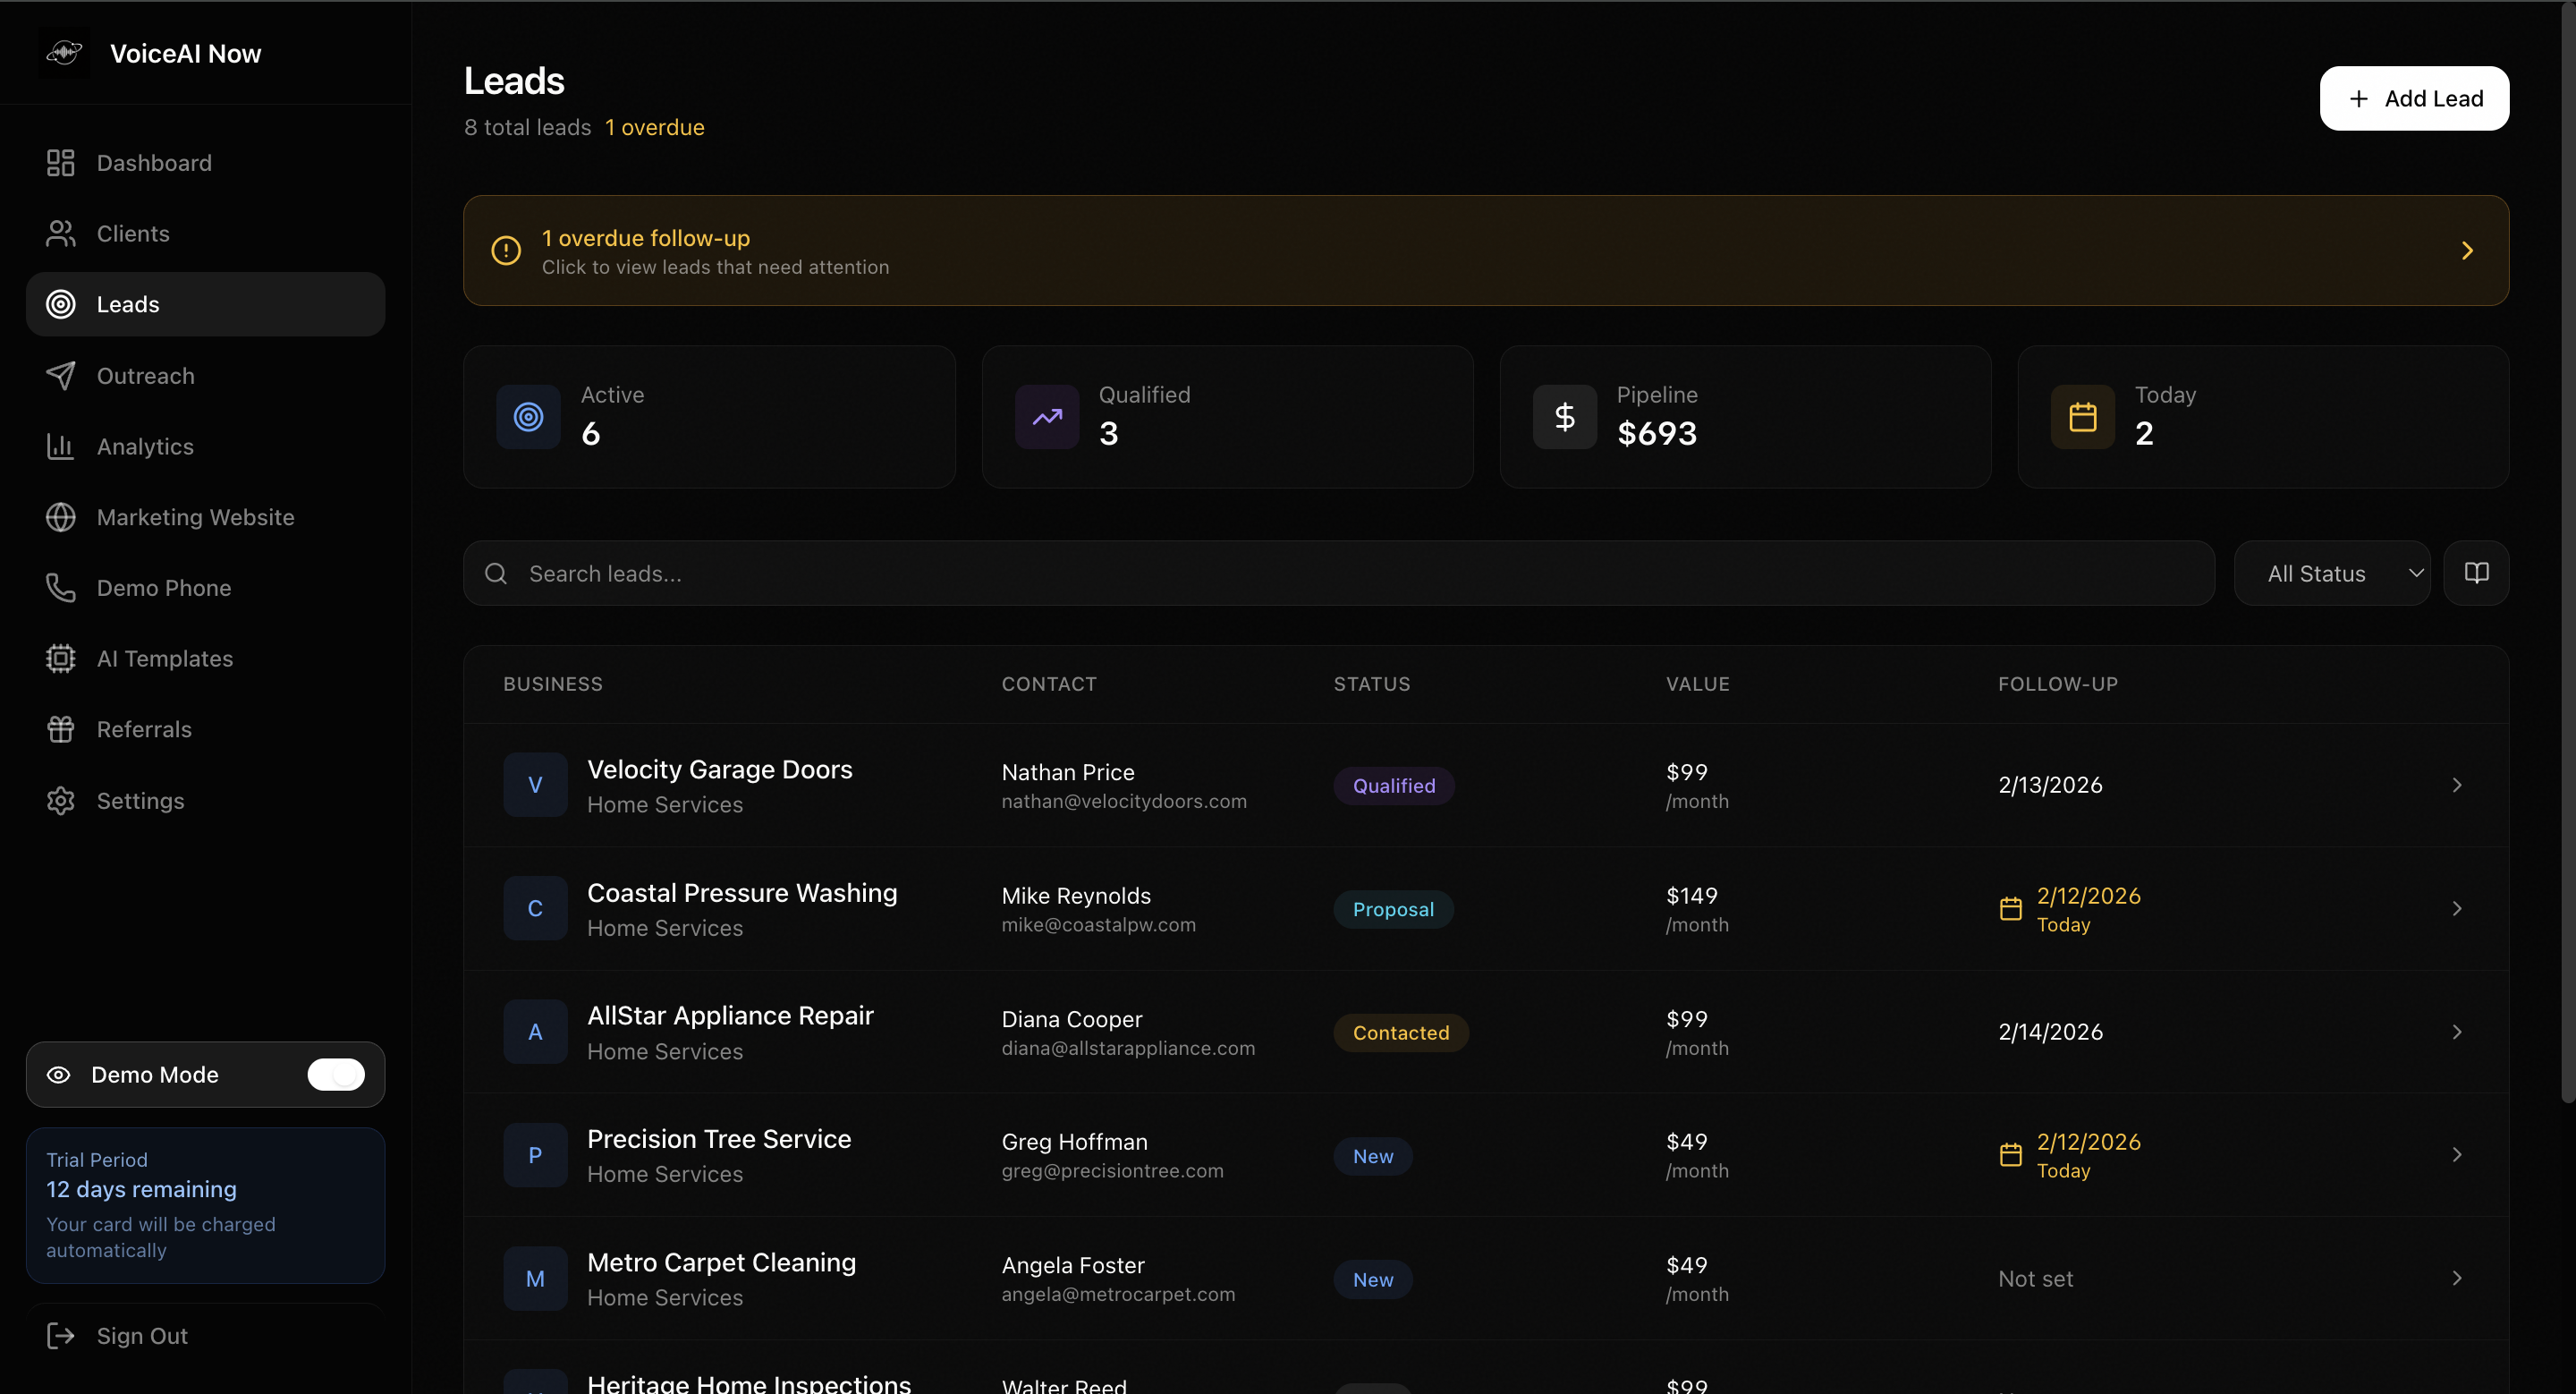Viewport: 2576px width, 1394px height.
Task: Open Referrals from the sidebar
Action: coord(144,730)
